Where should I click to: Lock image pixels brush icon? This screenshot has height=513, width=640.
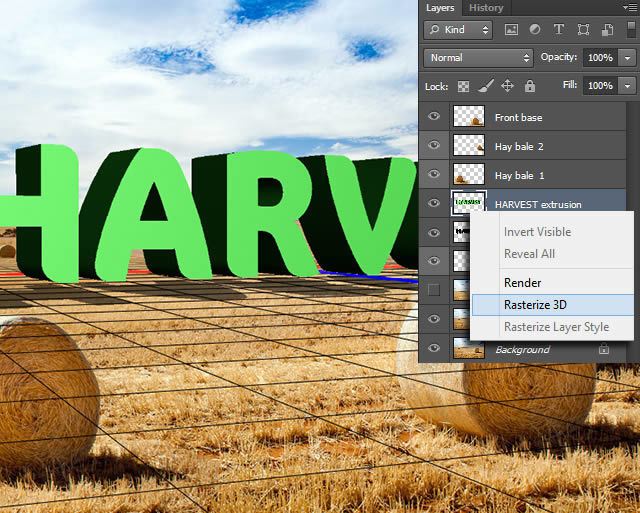pos(486,86)
